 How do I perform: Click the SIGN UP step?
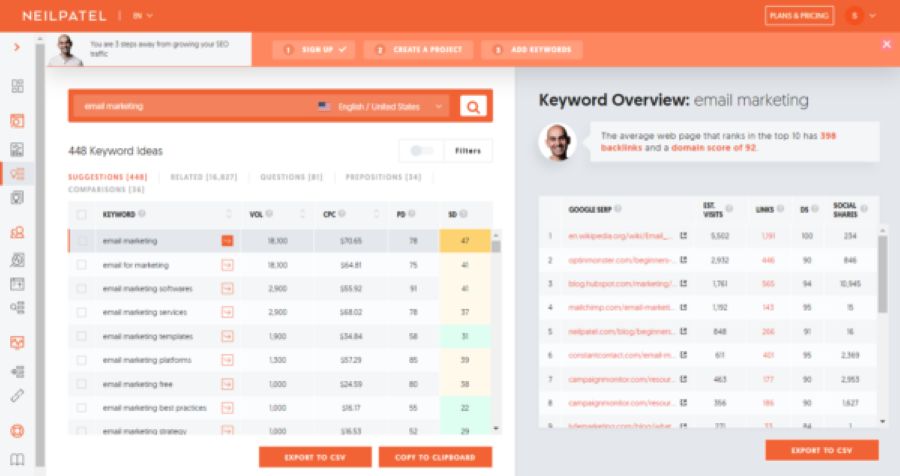click(x=314, y=49)
